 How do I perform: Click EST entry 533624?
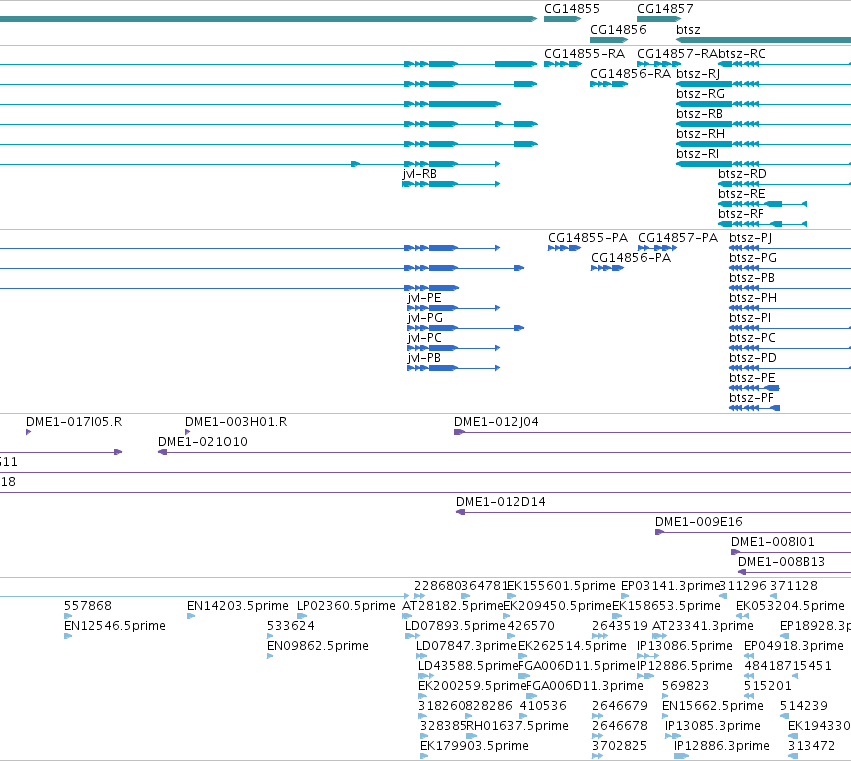click(x=290, y=626)
